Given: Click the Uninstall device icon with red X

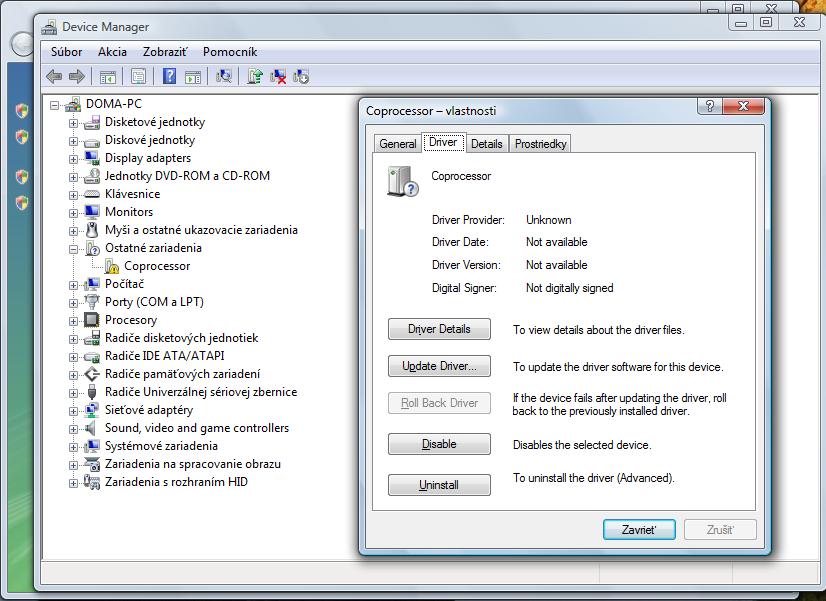Looking at the screenshot, I should (278, 77).
